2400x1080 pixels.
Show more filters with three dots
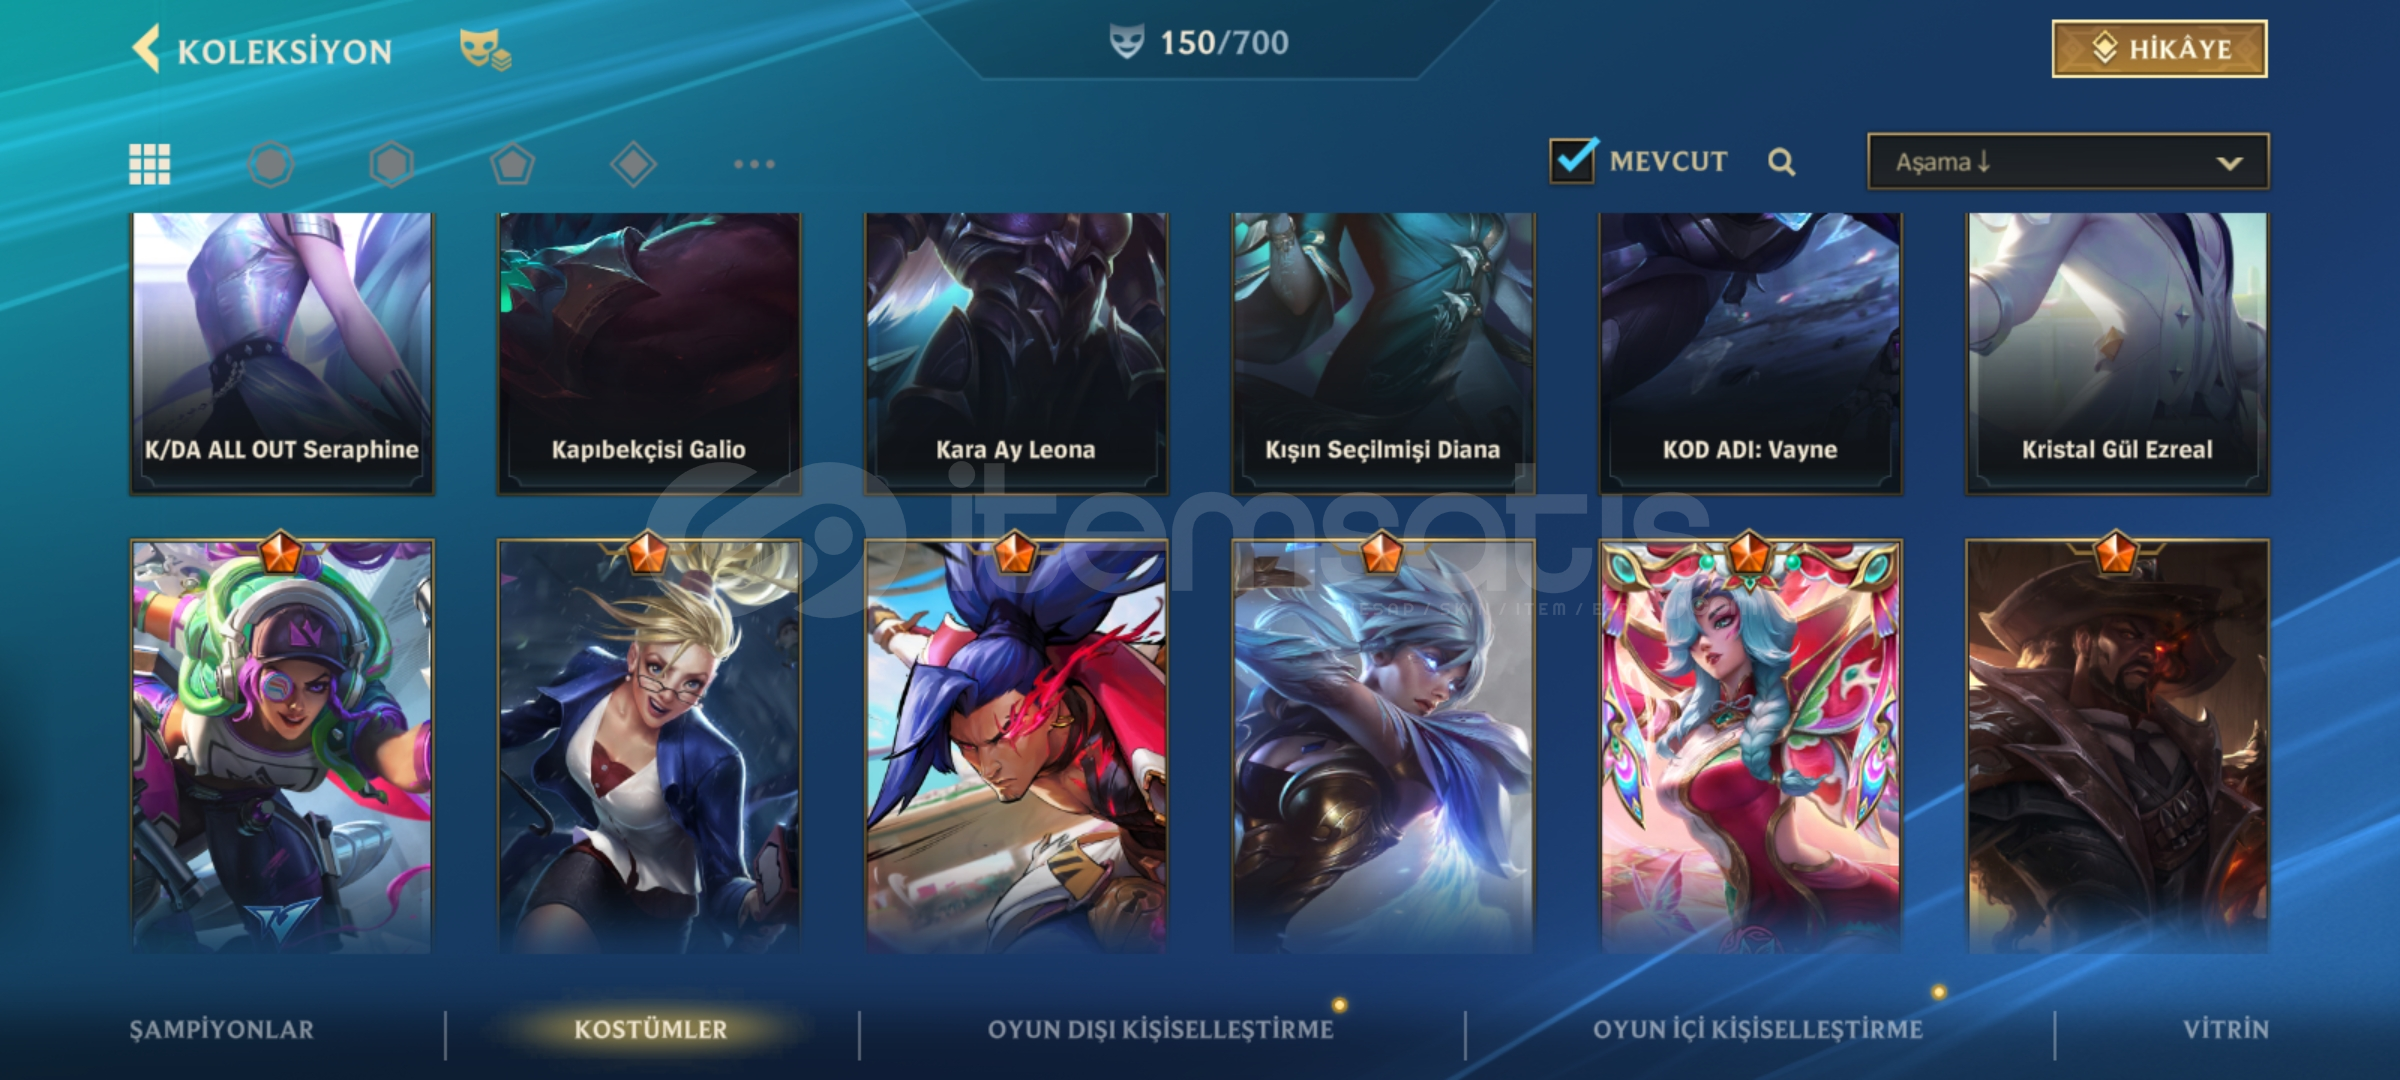click(x=754, y=164)
